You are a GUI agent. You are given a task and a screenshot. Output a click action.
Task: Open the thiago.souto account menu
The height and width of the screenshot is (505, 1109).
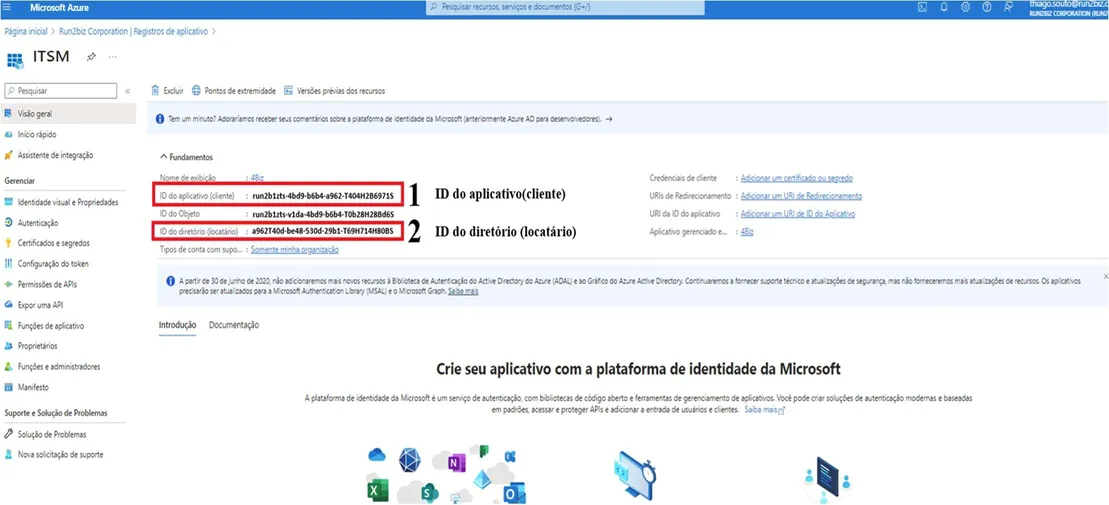1068,8
